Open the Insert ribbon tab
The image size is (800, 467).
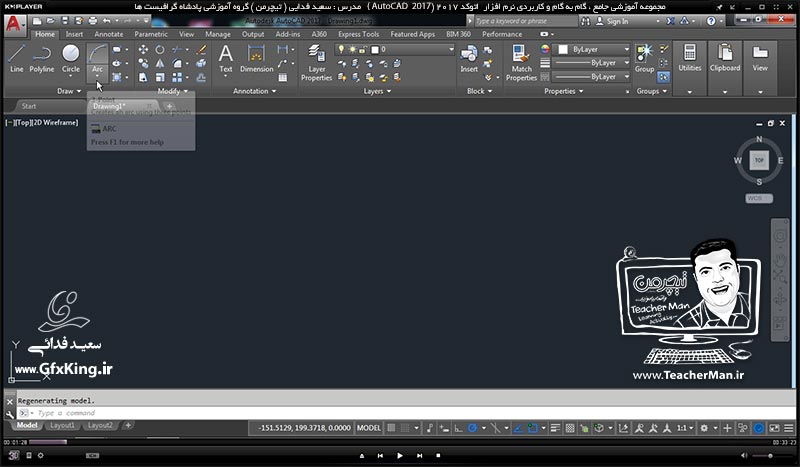click(74, 34)
